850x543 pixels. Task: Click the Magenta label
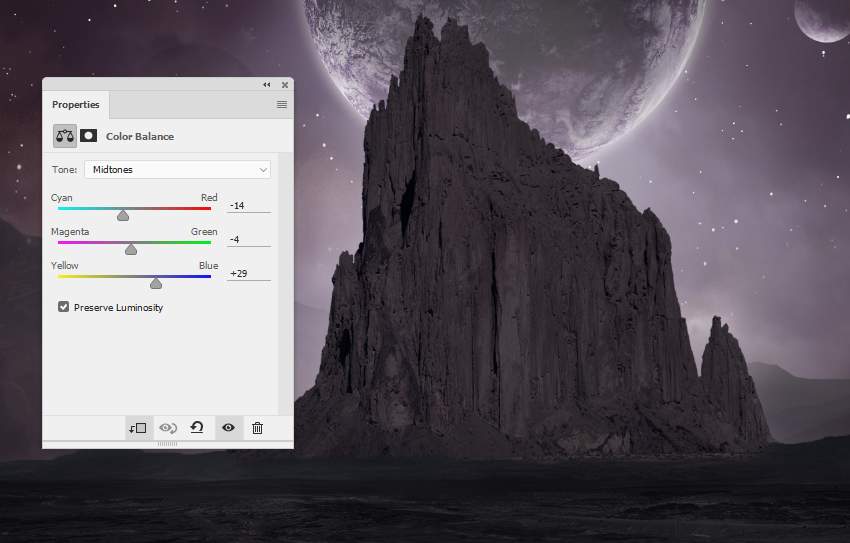click(70, 232)
